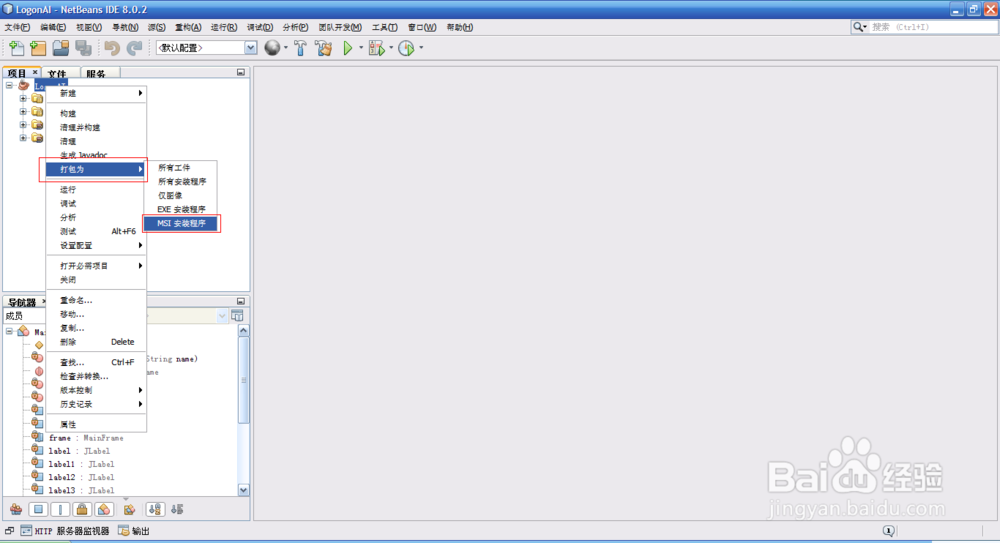Choose 仅图像 in the submenu
The image size is (1000, 543).
(181, 195)
